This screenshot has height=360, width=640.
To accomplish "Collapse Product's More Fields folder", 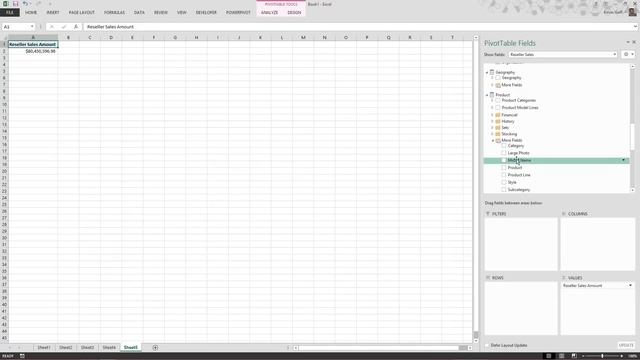I will [493, 140].
